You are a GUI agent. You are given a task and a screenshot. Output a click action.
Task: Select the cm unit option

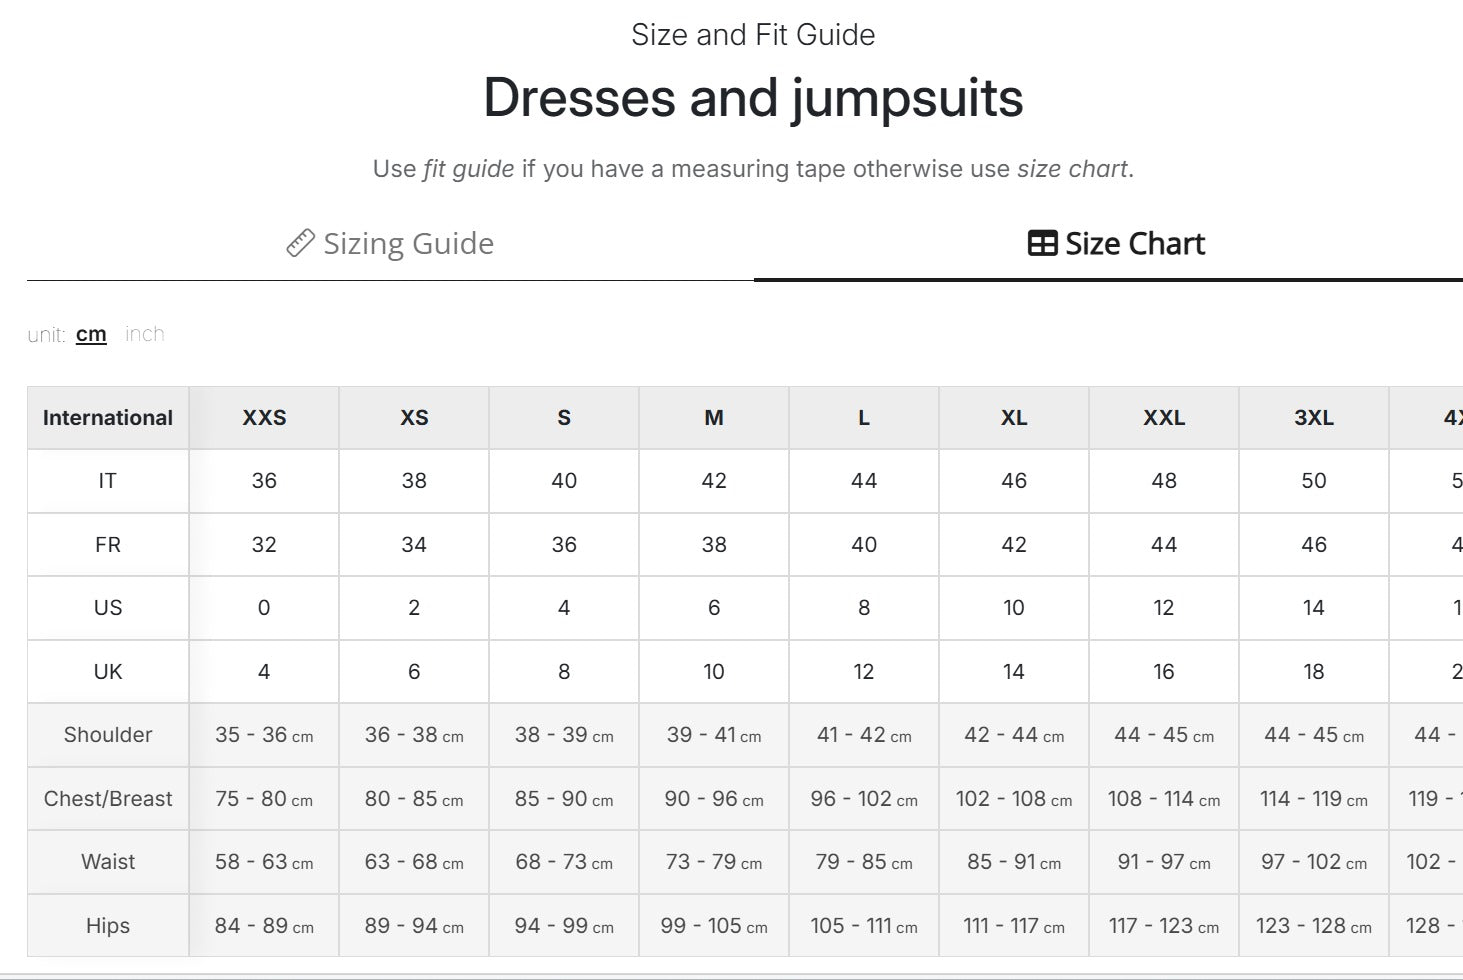point(91,334)
